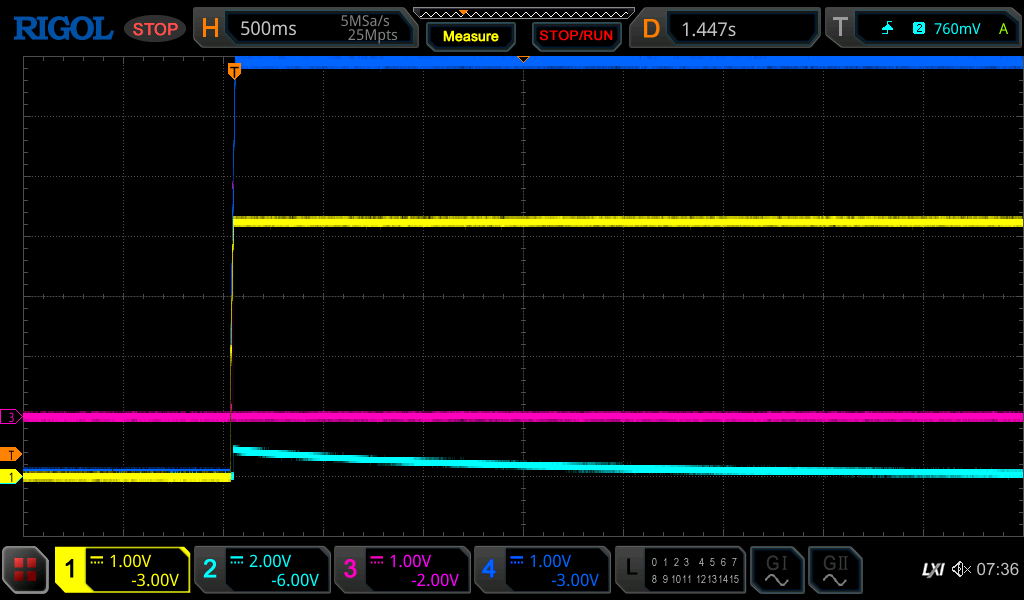Click the orange T trigger position marker
This screenshot has height=600, width=1024.
[x=234, y=71]
